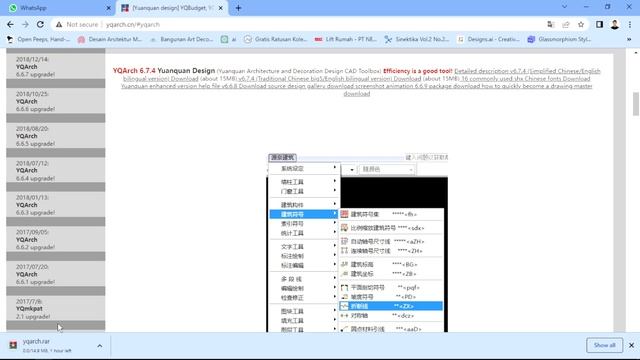Open the Sinektika Vol.2 bookmark
640x360 pixels.
pos(417,39)
